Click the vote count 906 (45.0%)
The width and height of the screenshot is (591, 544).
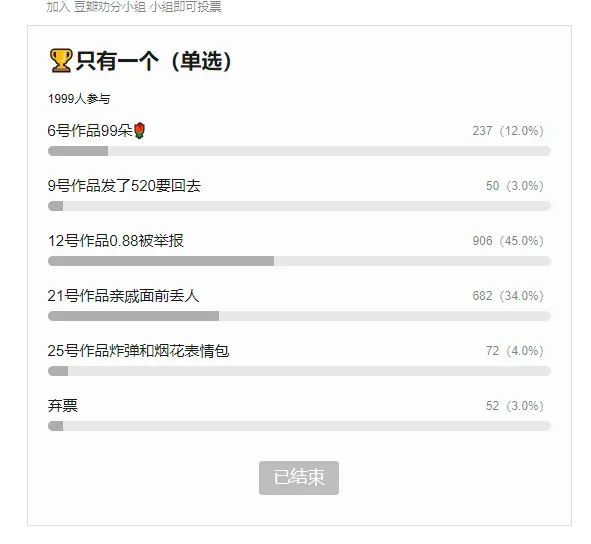[x=508, y=241]
